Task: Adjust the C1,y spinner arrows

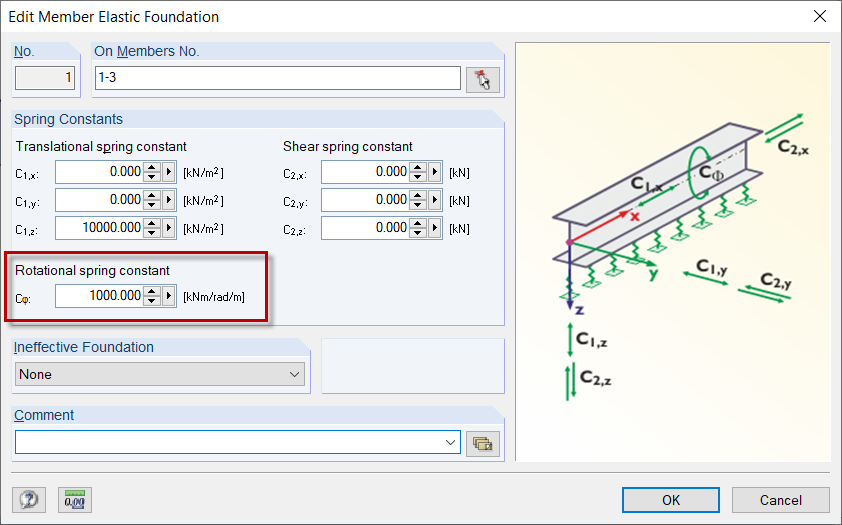Action: click(153, 200)
